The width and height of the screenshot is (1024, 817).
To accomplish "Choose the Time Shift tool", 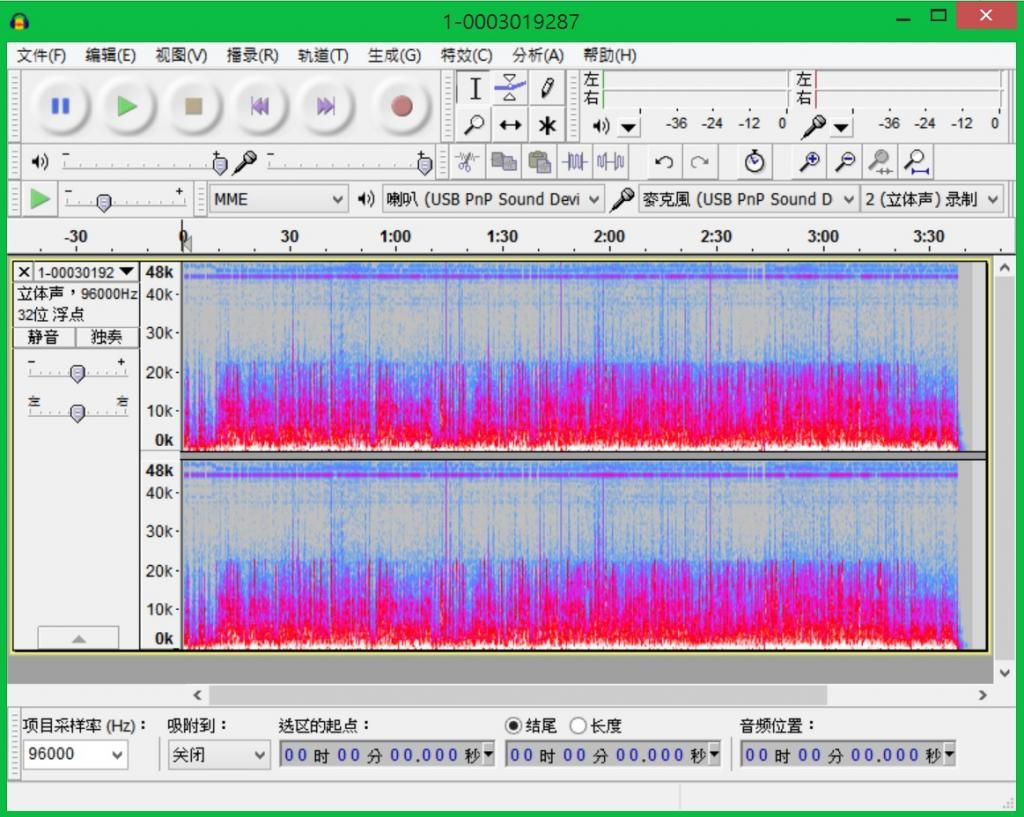I will [x=511, y=125].
